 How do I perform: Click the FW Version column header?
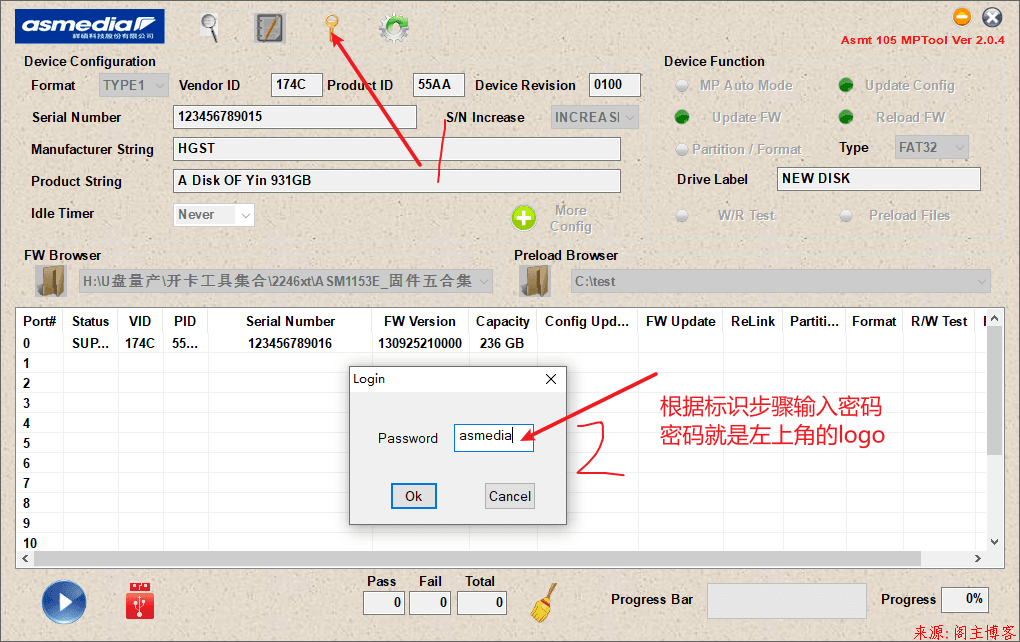420,321
